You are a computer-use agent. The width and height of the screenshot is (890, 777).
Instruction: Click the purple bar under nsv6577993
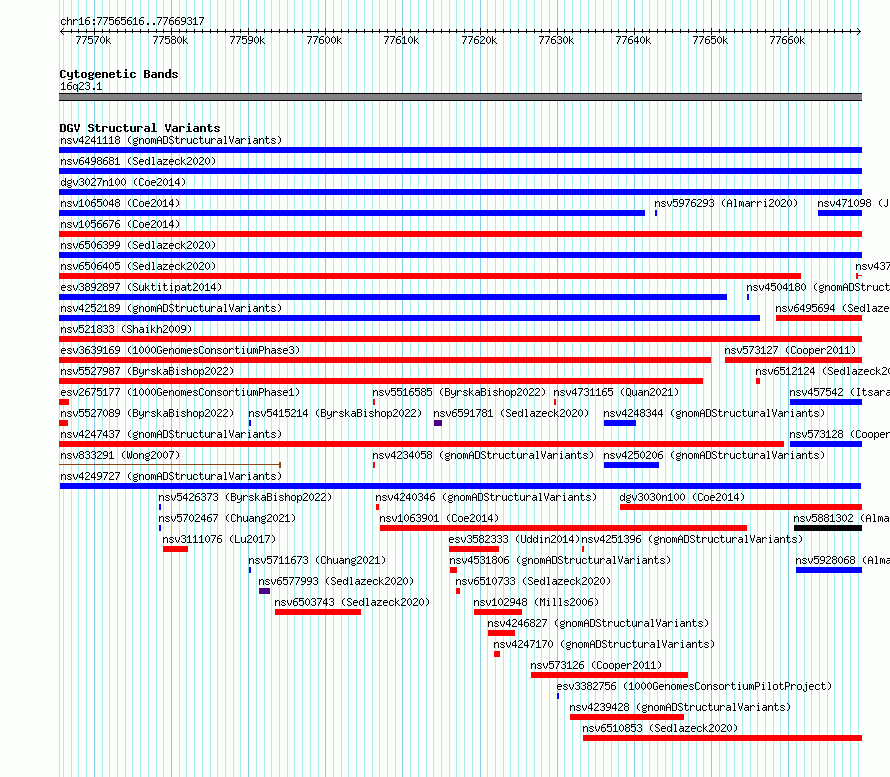(x=264, y=591)
